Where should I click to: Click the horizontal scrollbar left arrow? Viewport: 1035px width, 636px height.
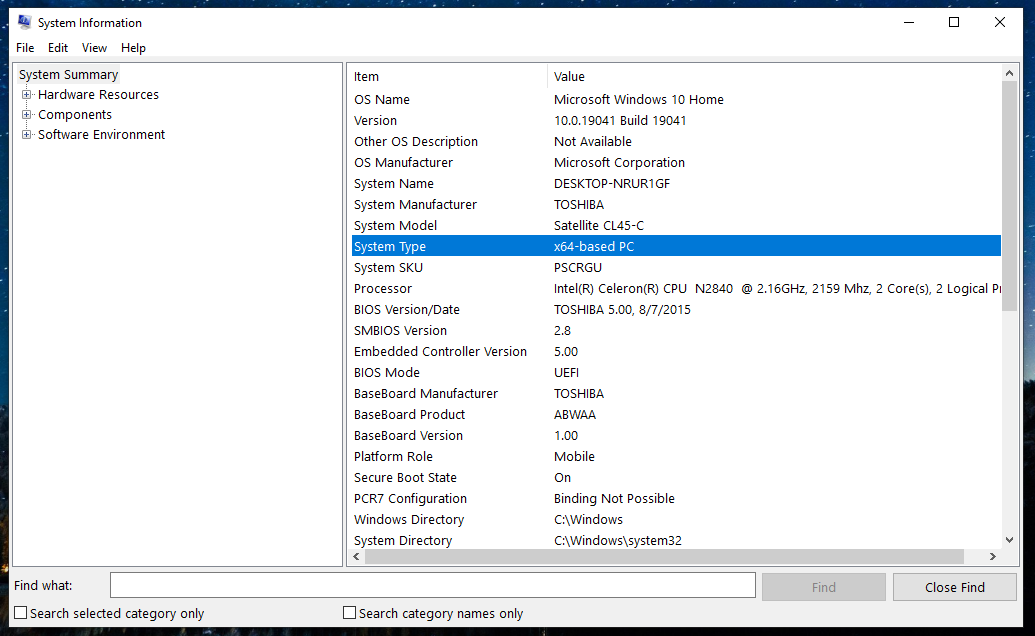coord(355,557)
